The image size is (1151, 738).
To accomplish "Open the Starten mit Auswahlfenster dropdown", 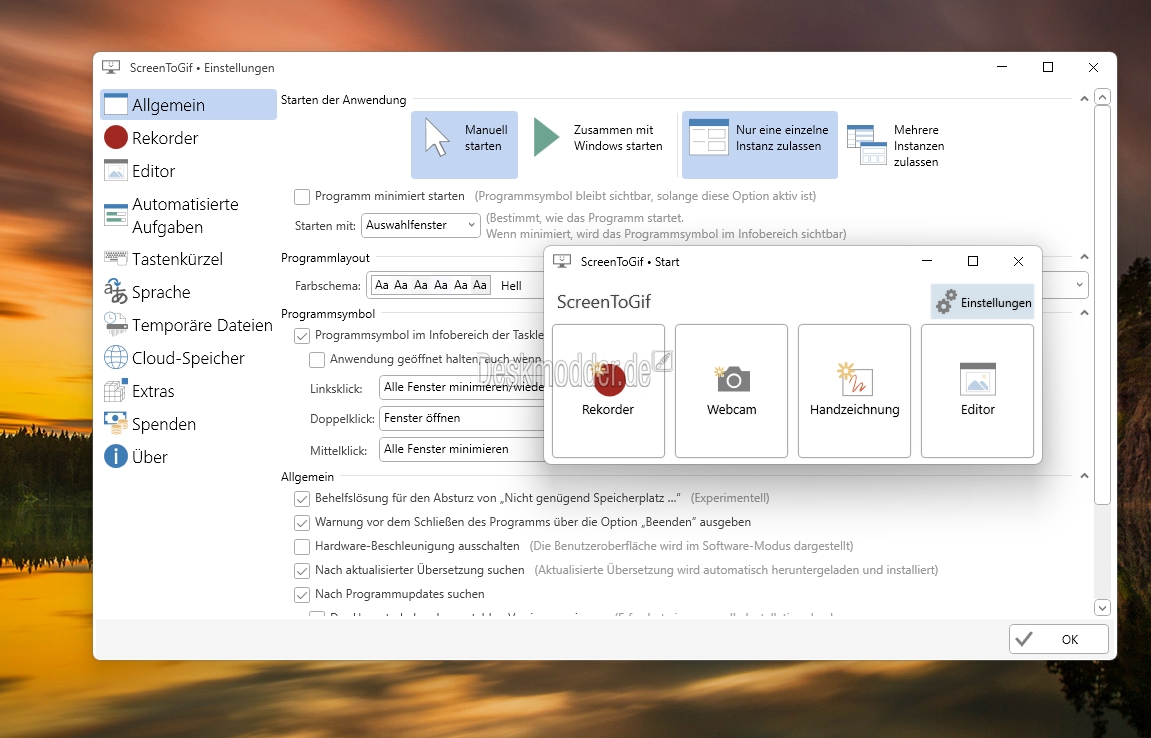I will [x=421, y=225].
